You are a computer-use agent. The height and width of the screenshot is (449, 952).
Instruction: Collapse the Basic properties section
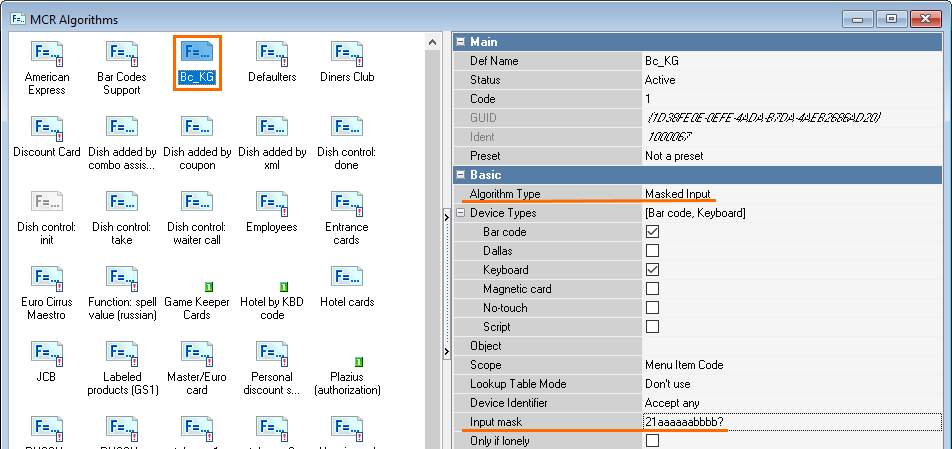tap(461, 175)
